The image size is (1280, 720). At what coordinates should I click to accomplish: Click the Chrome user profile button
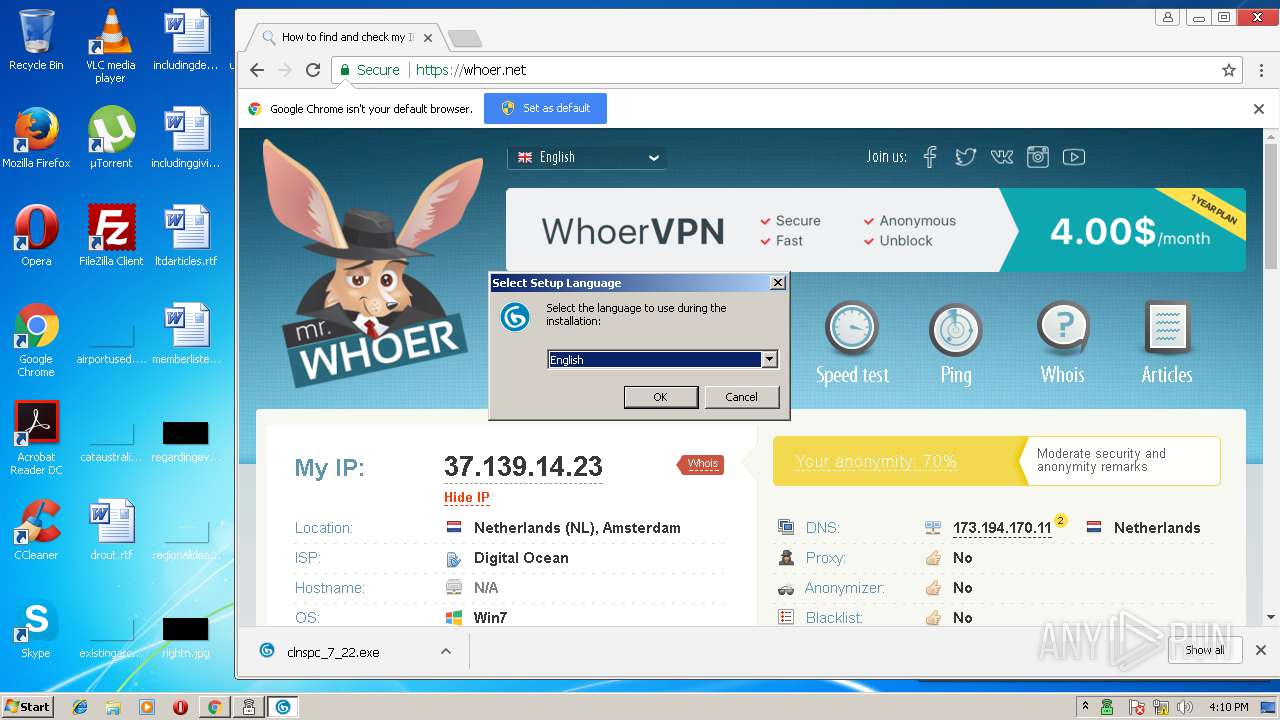[x=1167, y=17]
